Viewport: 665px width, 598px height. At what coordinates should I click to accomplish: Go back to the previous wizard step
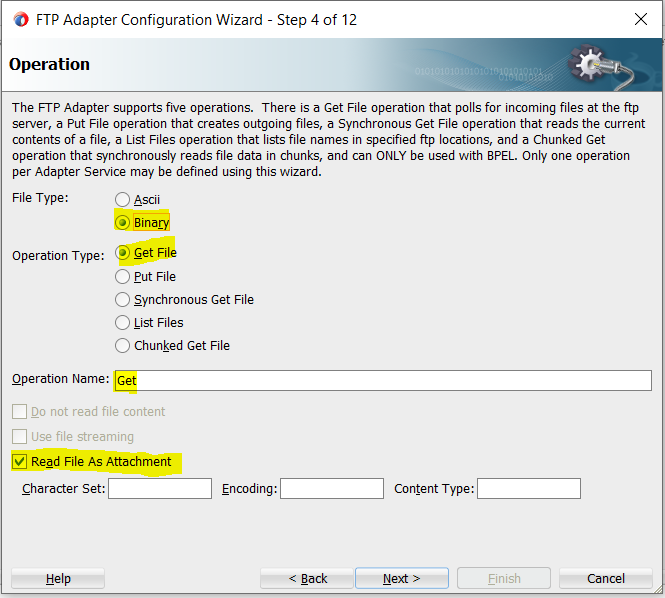point(307,578)
